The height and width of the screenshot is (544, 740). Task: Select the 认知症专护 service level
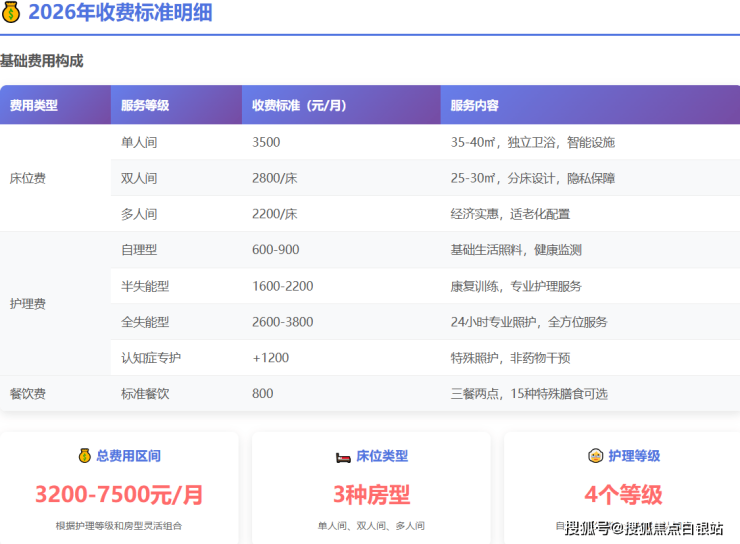click(151, 358)
